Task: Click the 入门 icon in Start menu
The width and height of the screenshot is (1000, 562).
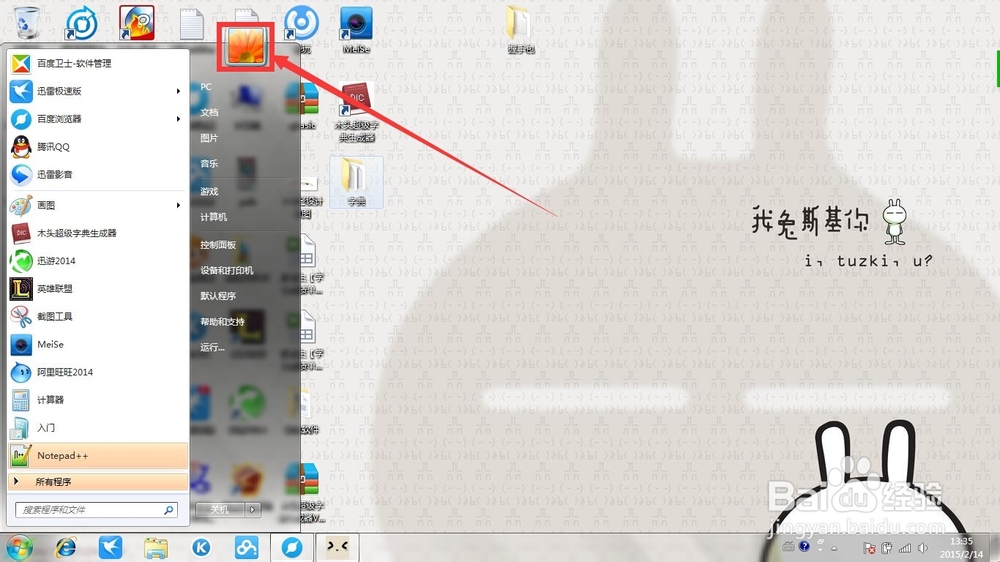Action: pos(21,427)
